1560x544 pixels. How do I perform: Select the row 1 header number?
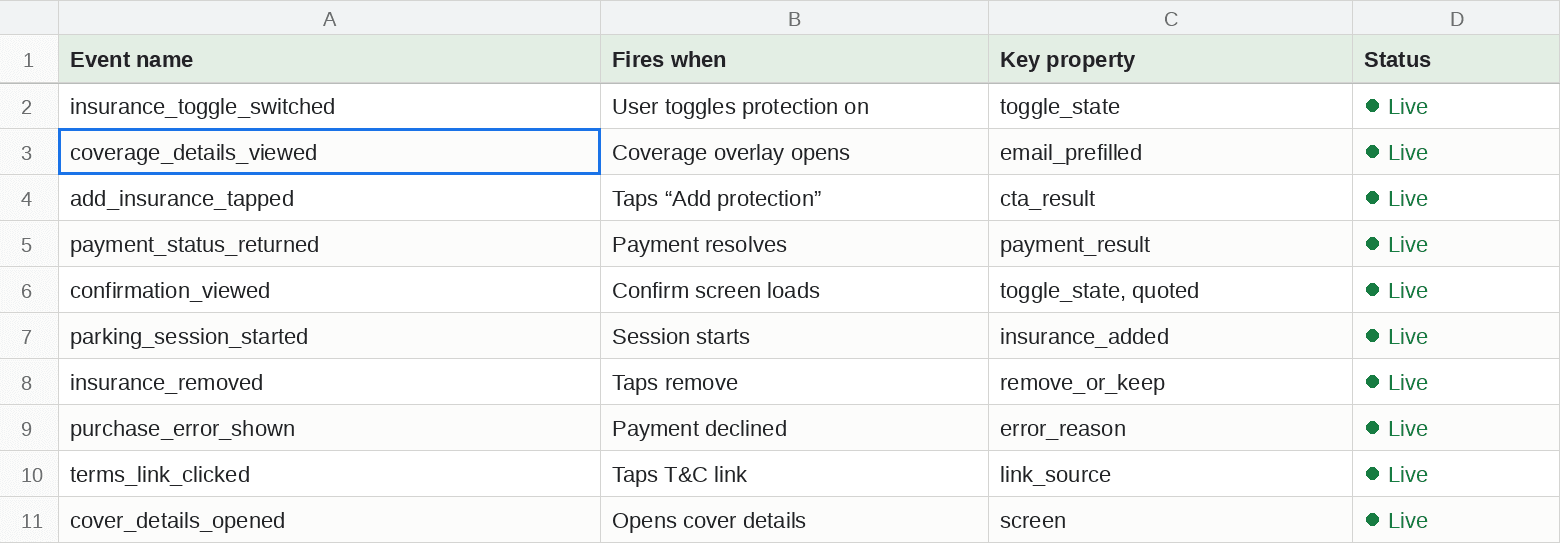pyautogui.click(x=29, y=60)
